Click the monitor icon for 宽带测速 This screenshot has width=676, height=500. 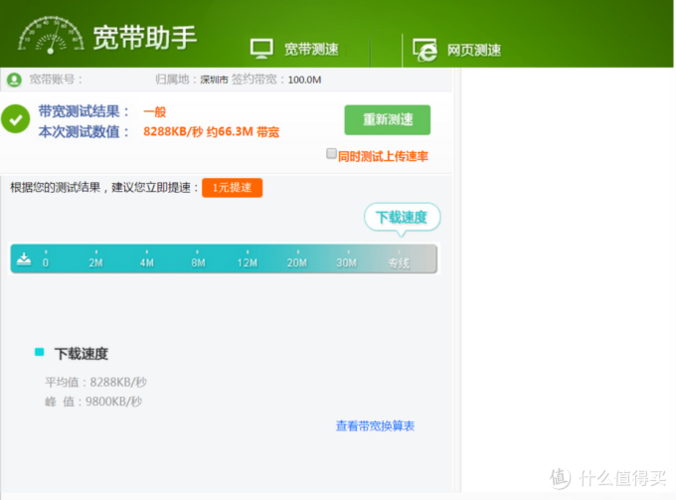point(261,49)
